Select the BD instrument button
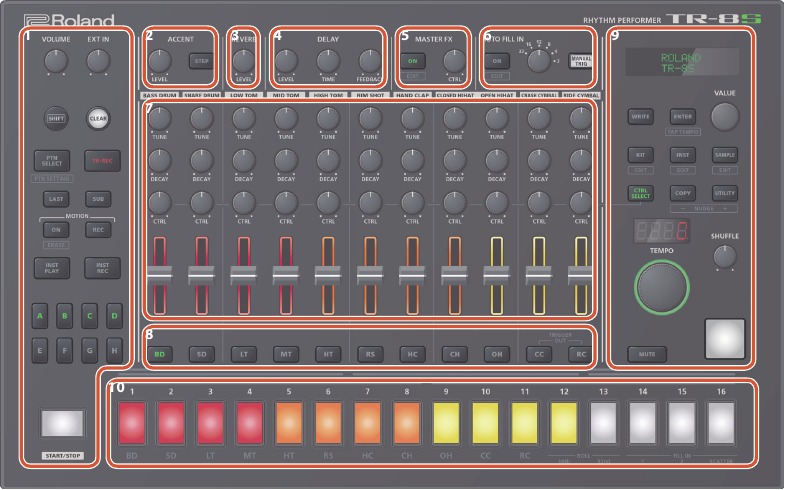The width and height of the screenshot is (785, 490). (160, 354)
